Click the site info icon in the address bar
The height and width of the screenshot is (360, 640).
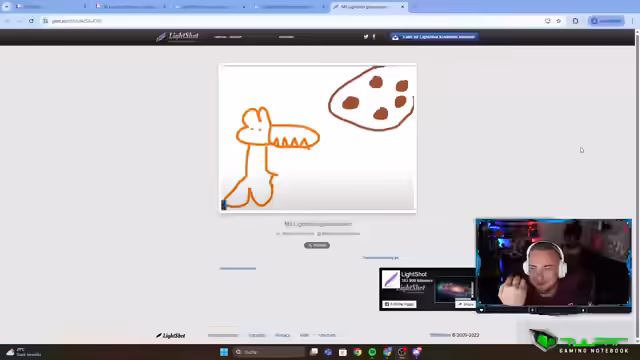click(x=45, y=21)
